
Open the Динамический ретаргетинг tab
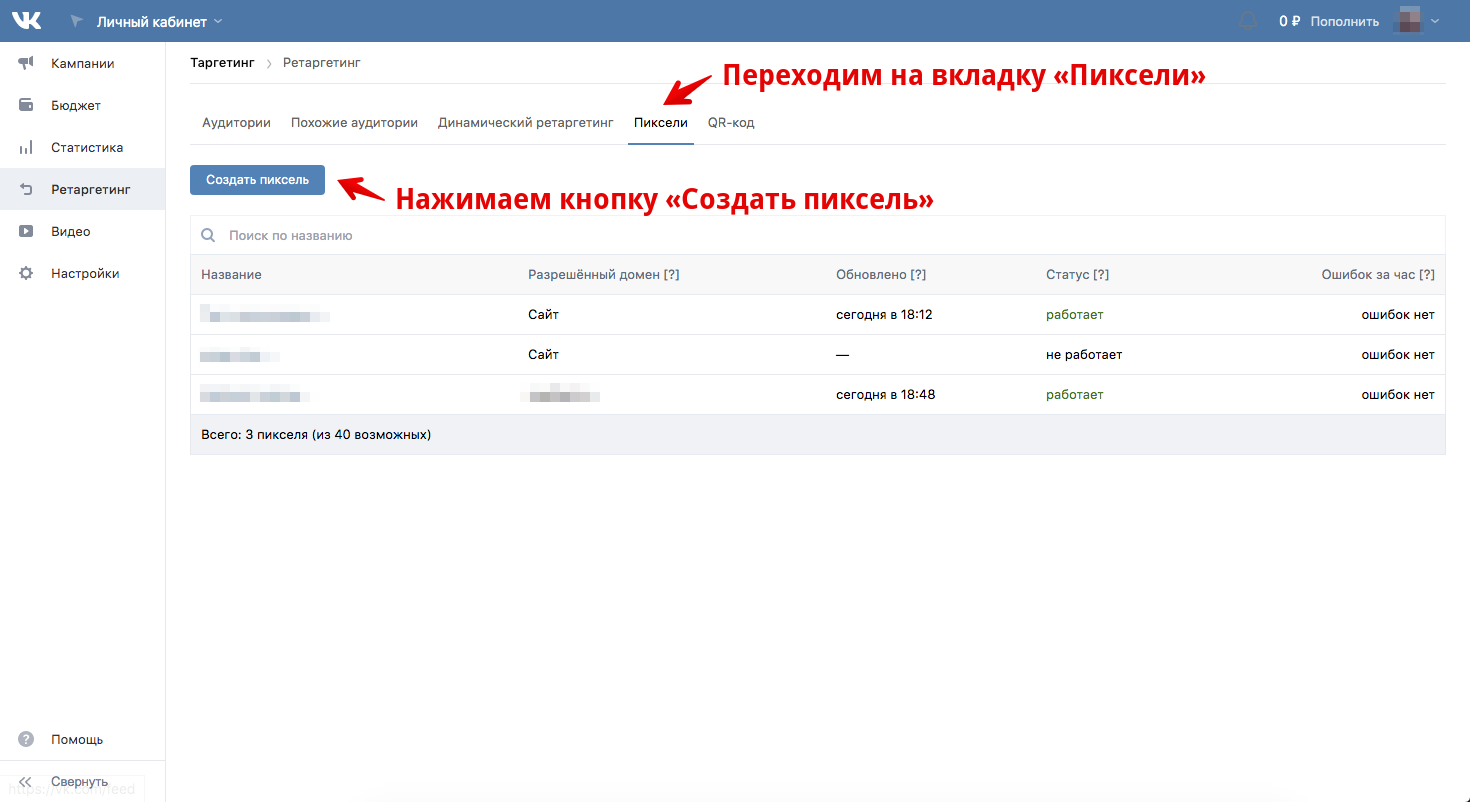coord(525,123)
